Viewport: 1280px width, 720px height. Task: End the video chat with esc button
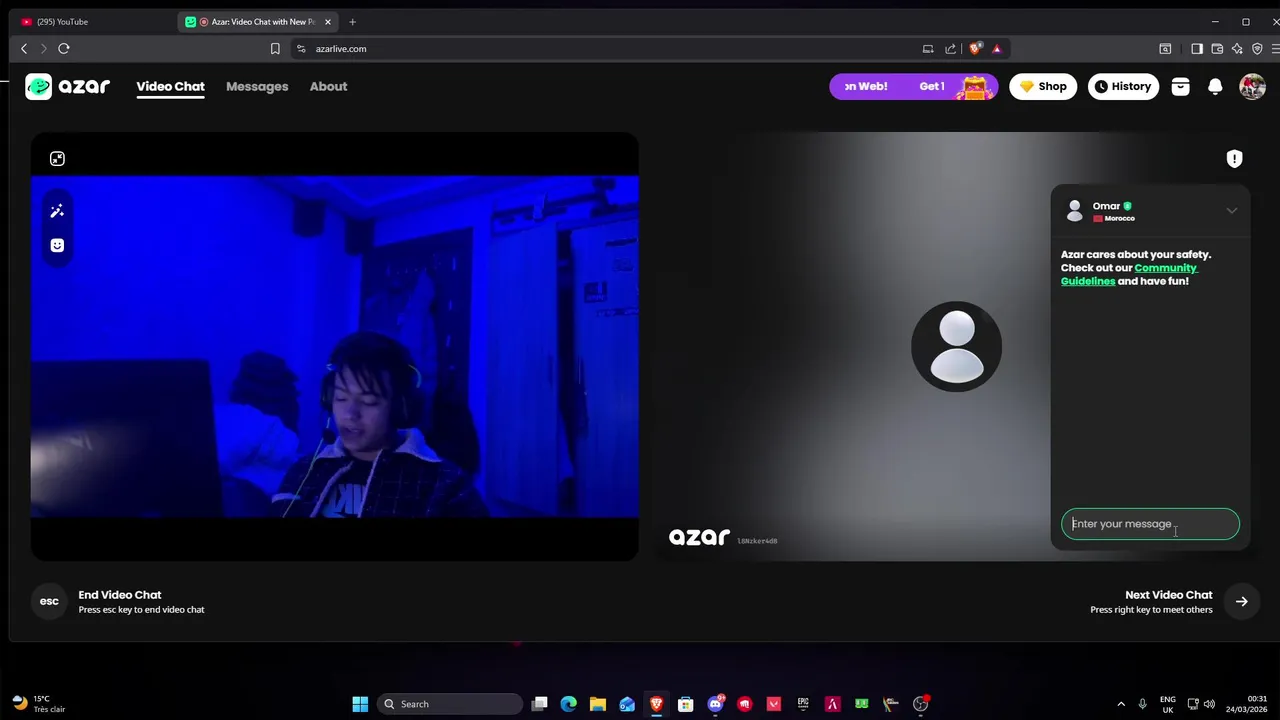(x=49, y=601)
